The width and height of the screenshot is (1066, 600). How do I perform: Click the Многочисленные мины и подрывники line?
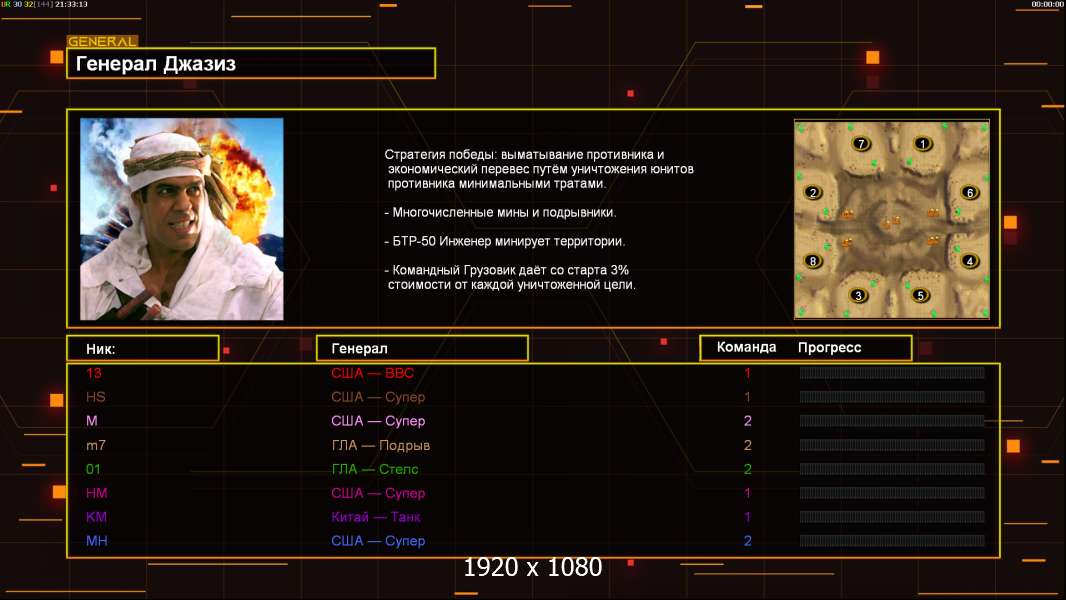click(500, 212)
